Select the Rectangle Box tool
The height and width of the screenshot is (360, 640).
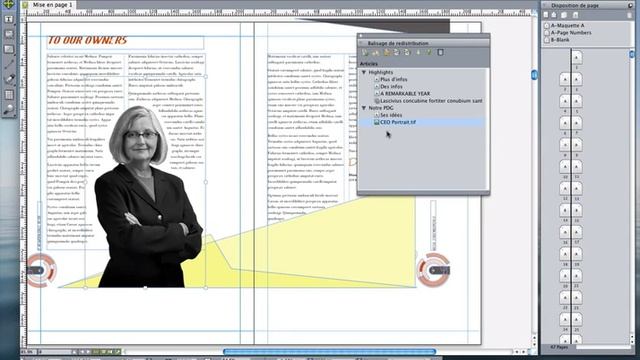[x=9, y=49]
